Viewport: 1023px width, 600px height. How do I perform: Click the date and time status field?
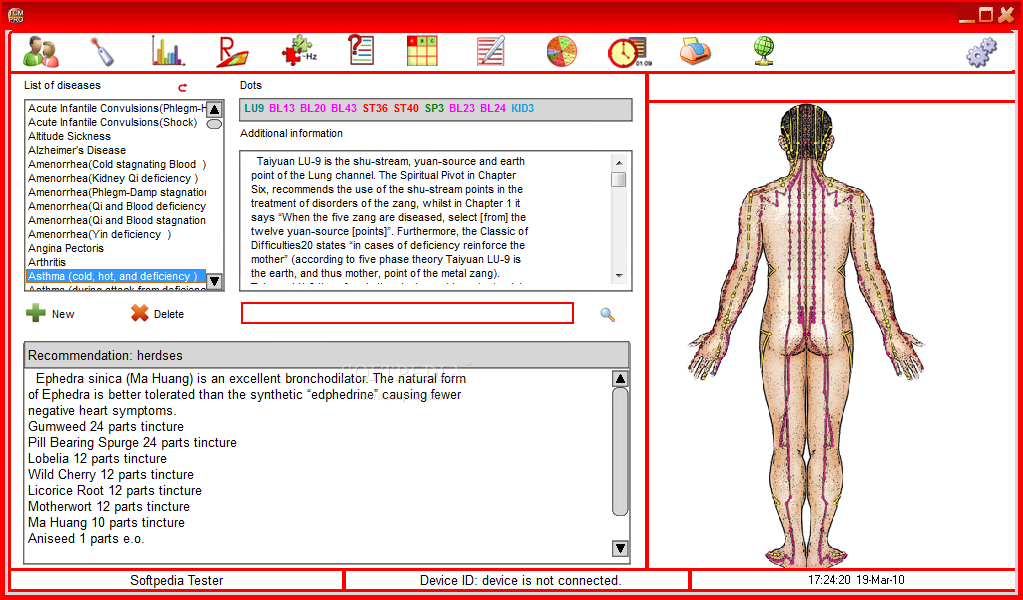tap(856, 579)
